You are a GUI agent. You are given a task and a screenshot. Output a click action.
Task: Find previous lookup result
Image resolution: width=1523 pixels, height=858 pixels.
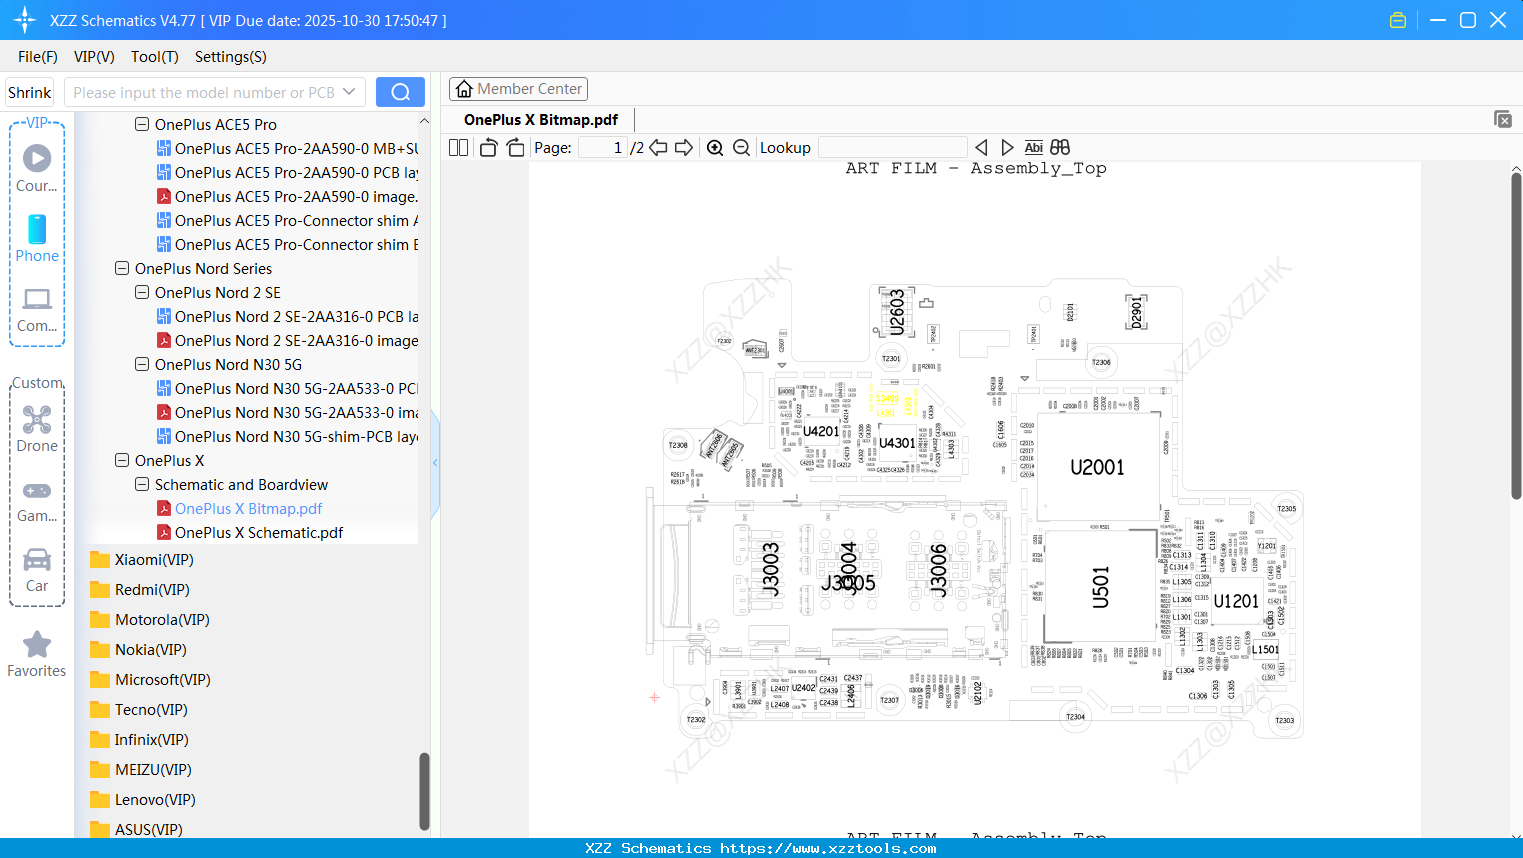tap(981, 148)
